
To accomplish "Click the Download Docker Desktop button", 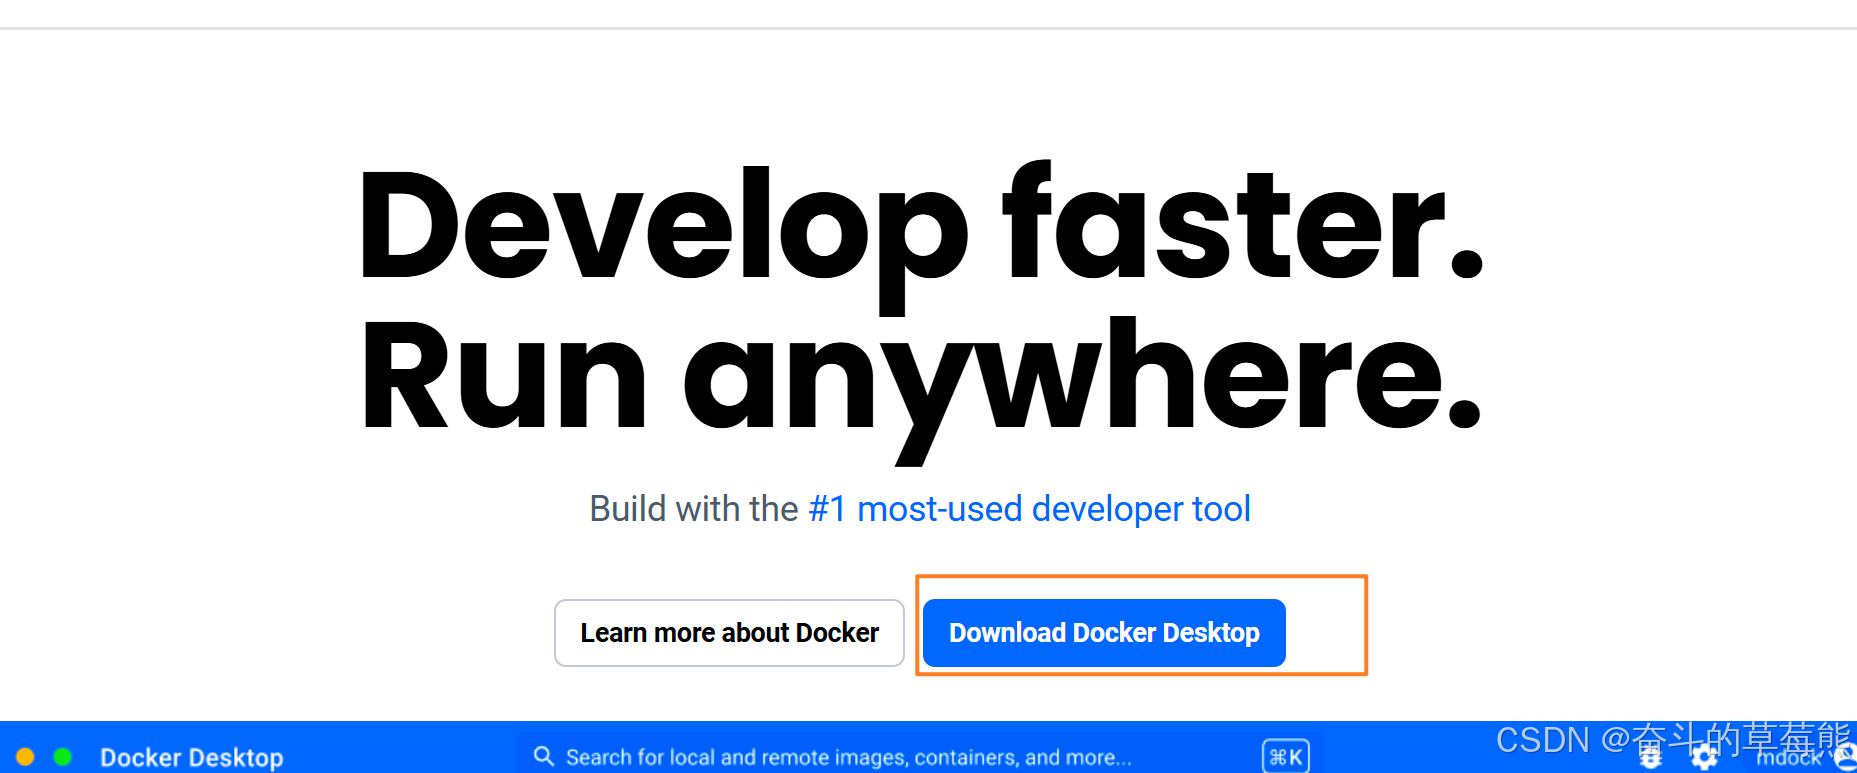I will (1104, 633).
